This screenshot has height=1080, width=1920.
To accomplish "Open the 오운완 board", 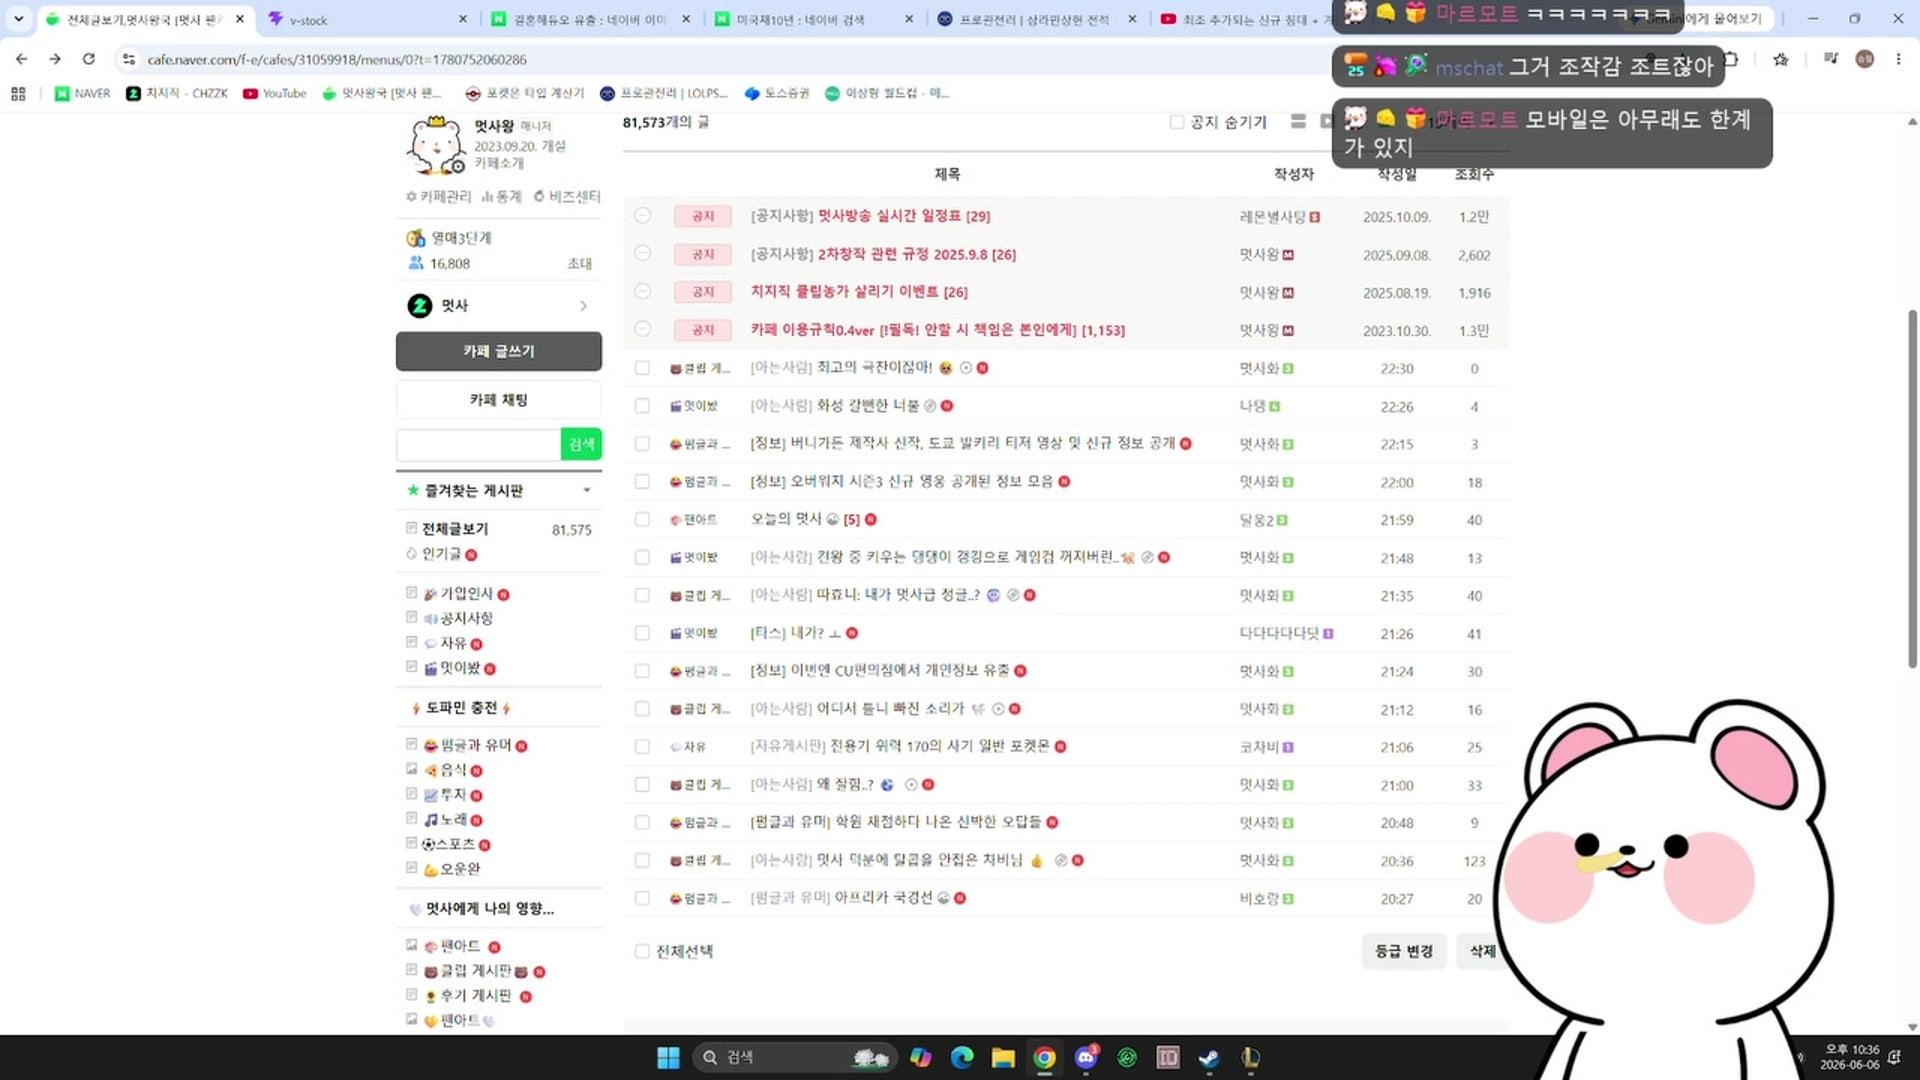I will tap(460, 869).
